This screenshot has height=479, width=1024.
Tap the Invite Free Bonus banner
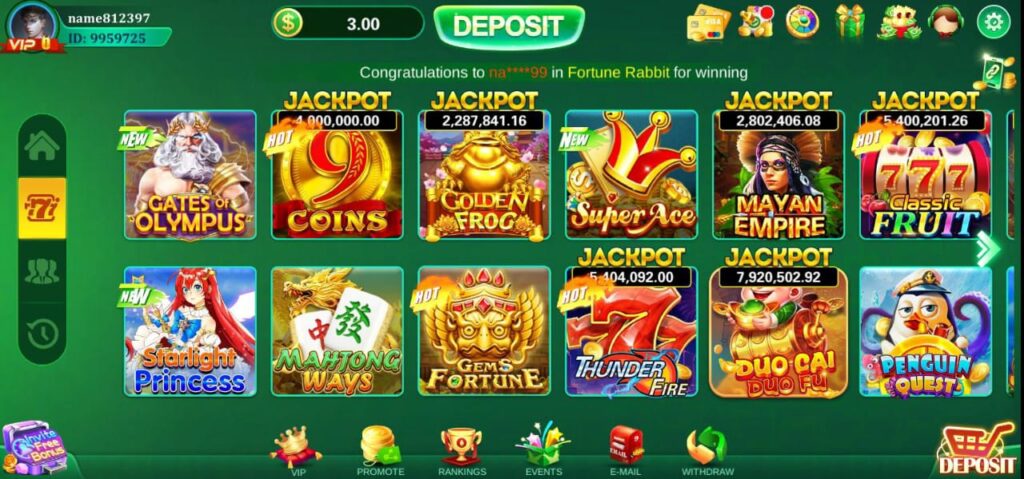pyautogui.click(x=36, y=449)
